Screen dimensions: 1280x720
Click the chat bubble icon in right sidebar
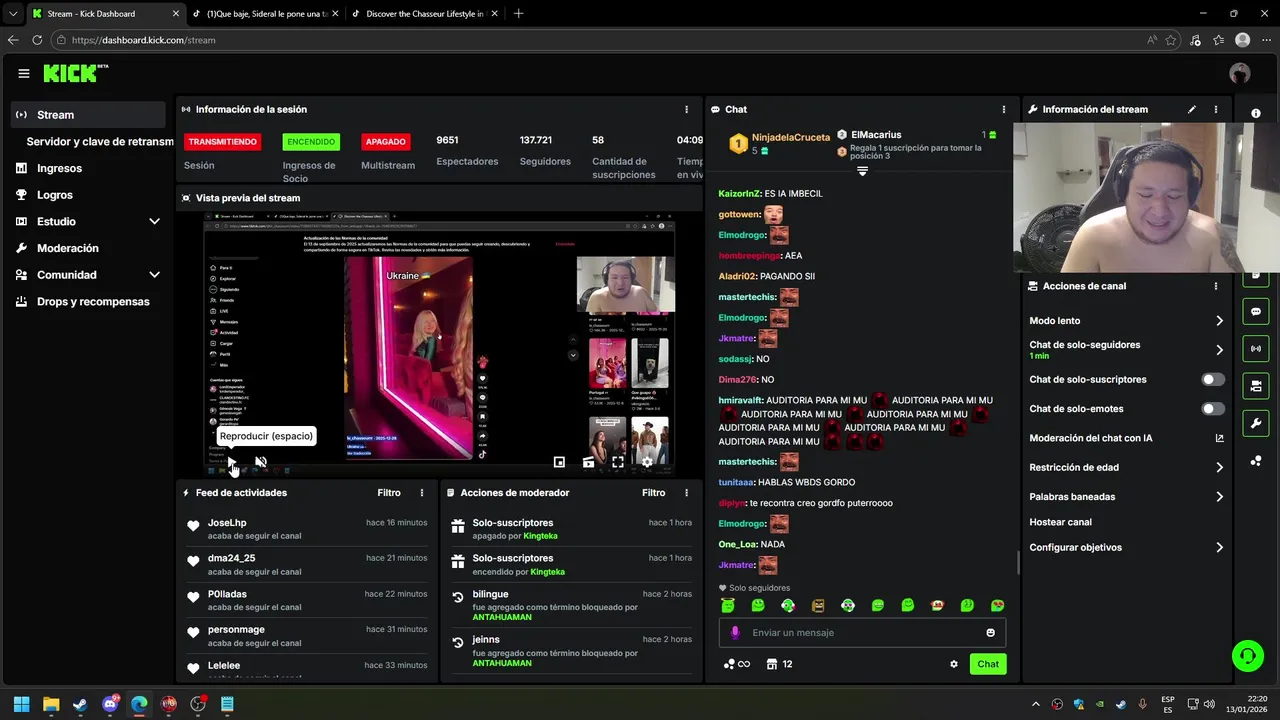point(1256,312)
